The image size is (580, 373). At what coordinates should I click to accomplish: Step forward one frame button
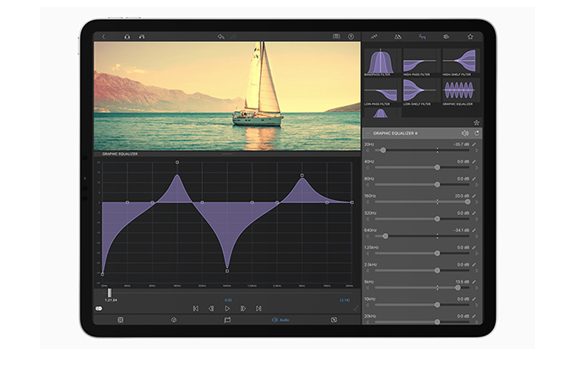pos(243,308)
